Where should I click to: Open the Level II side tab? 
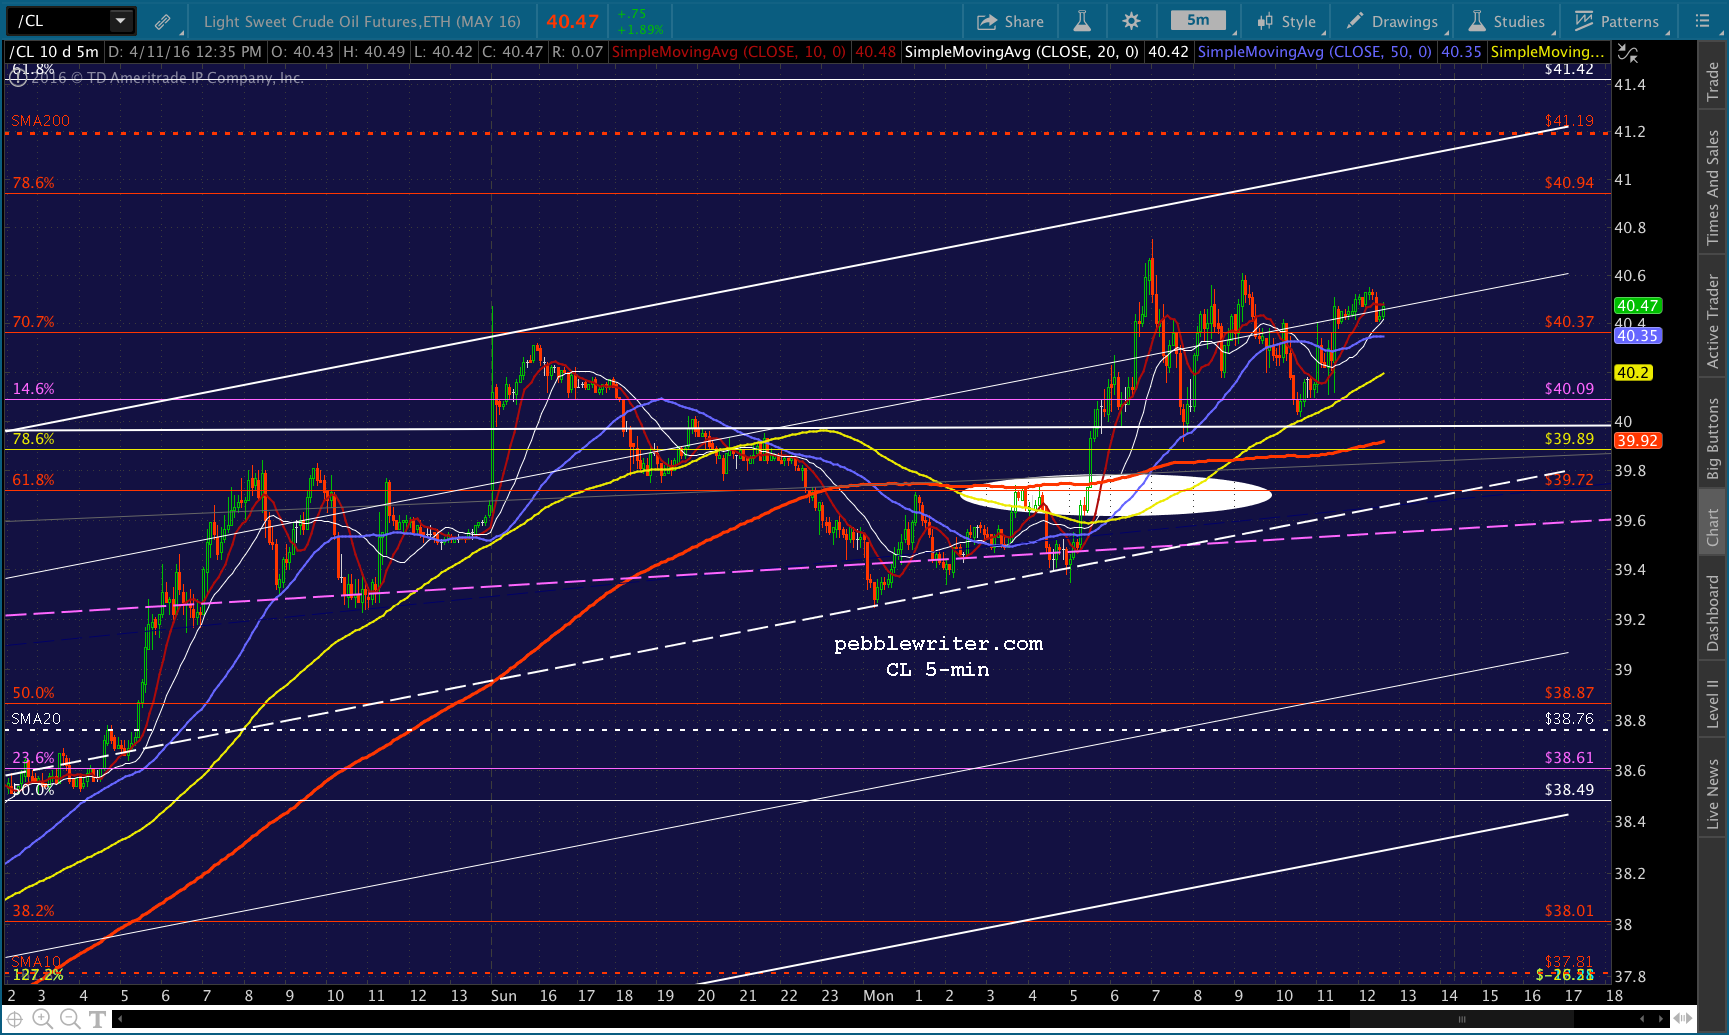(1713, 703)
